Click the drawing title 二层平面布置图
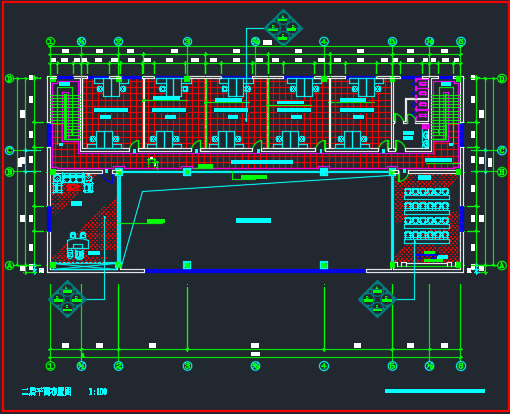Viewport: 510px width, 414px height. click(46, 392)
